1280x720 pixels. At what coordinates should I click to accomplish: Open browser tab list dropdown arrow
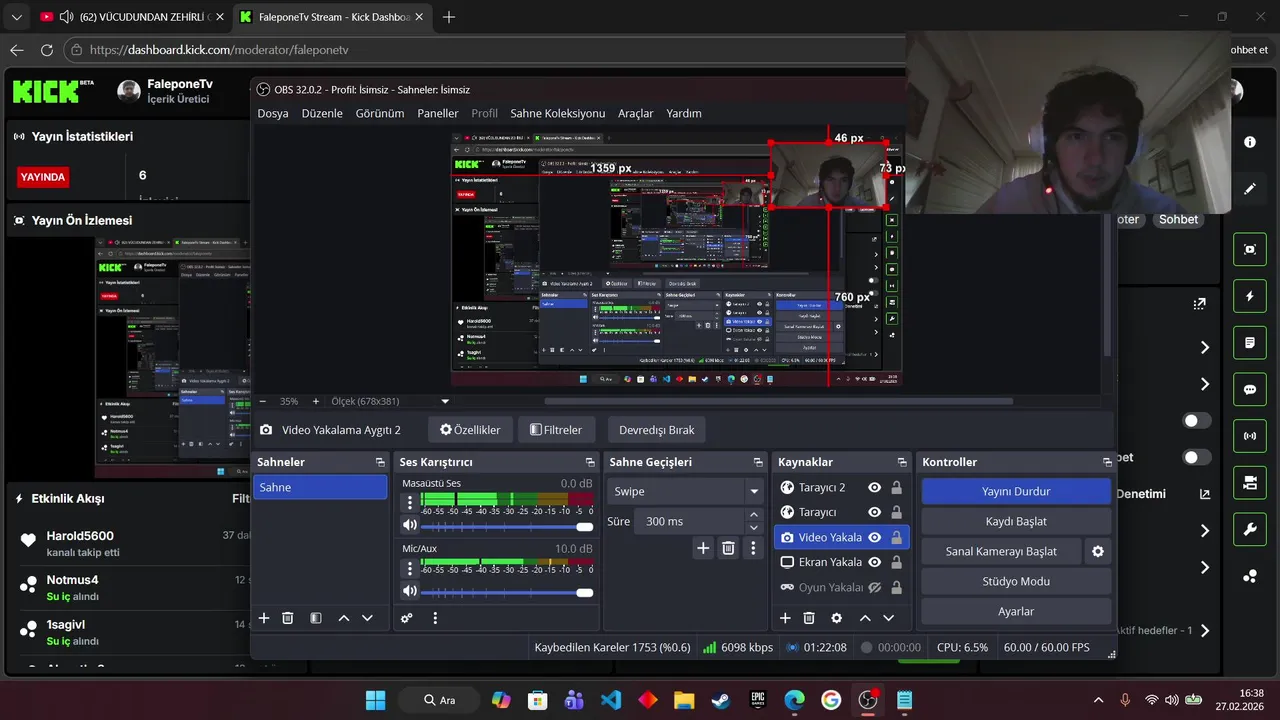click(16, 17)
